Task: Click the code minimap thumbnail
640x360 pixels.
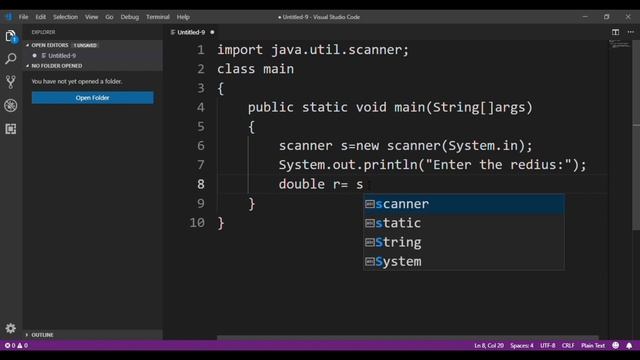Action: (x=620, y=44)
